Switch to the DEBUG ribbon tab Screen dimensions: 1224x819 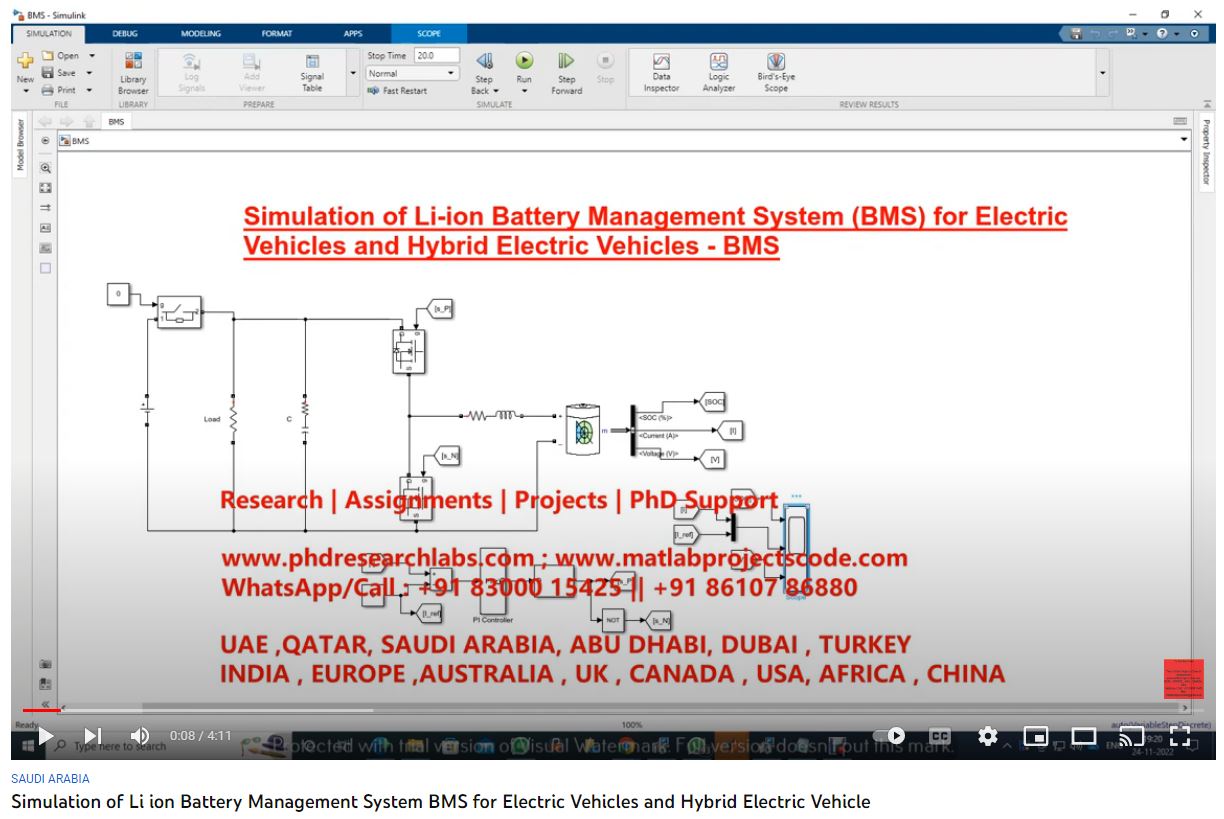(x=125, y=33)
